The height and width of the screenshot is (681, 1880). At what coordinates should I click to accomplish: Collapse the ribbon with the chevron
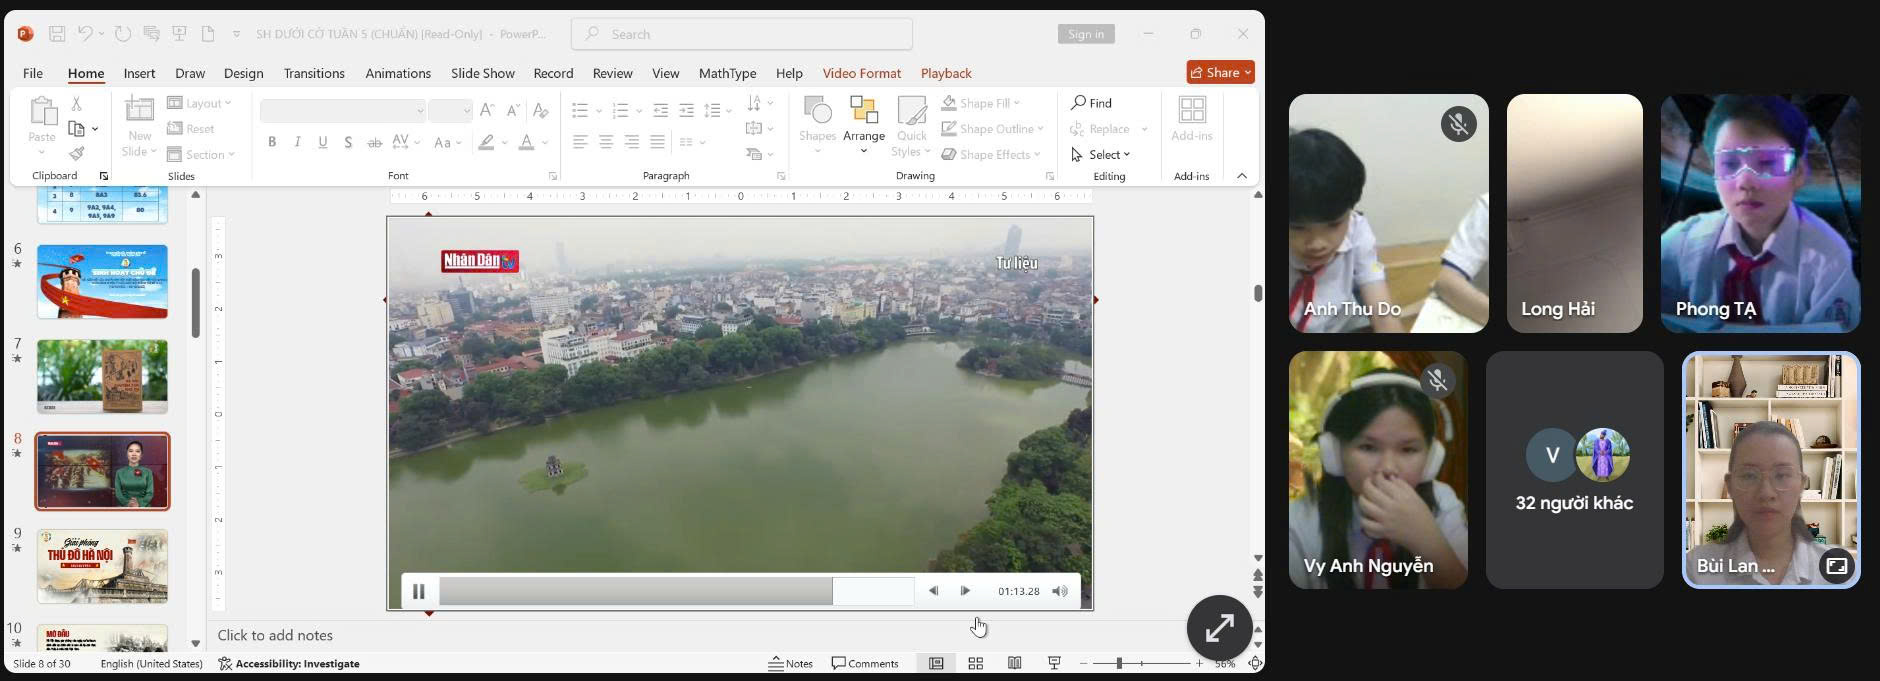(1242, 176)
